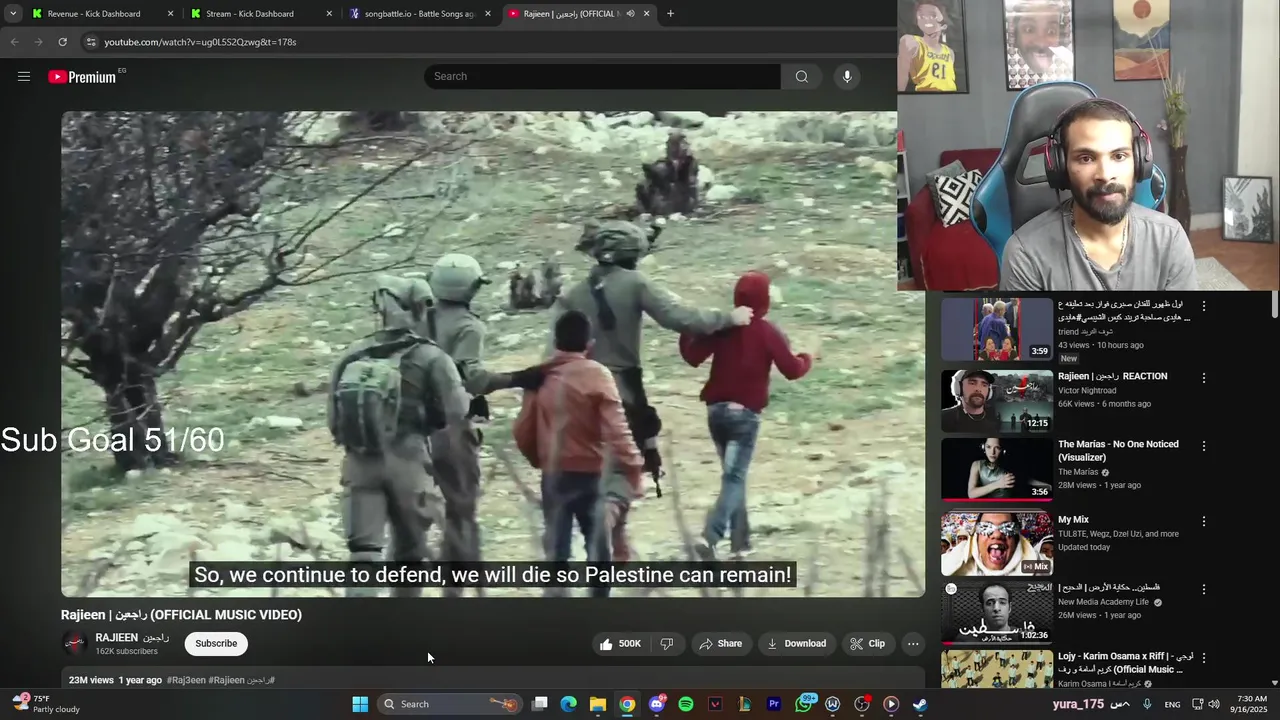This screenshot has height=720, width=1280.
Task: Open volume control speaker icon in tray
Action: pos(1214,704)
